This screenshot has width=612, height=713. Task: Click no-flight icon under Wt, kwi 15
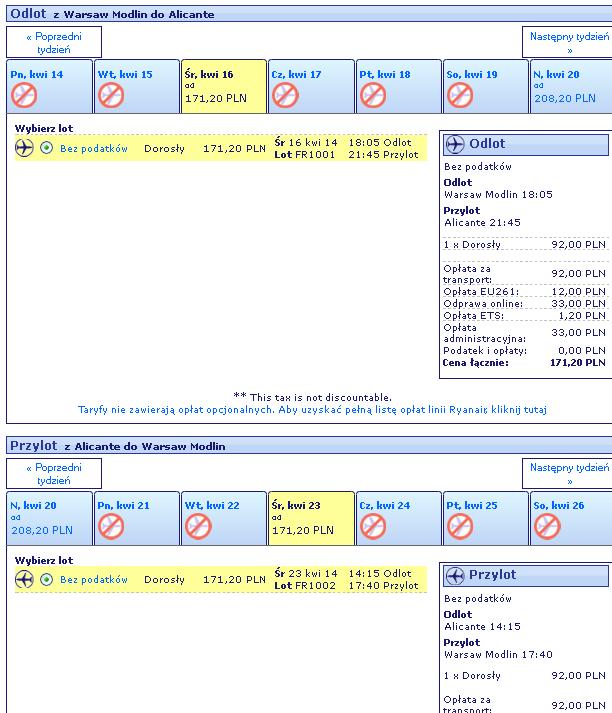(111, 96)
